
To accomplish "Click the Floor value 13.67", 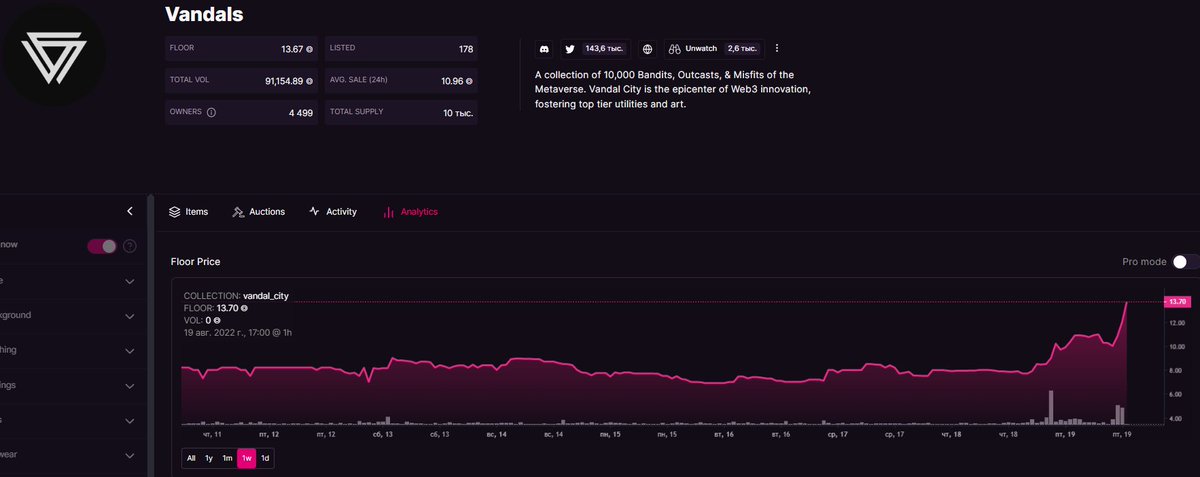I will 293,48.
